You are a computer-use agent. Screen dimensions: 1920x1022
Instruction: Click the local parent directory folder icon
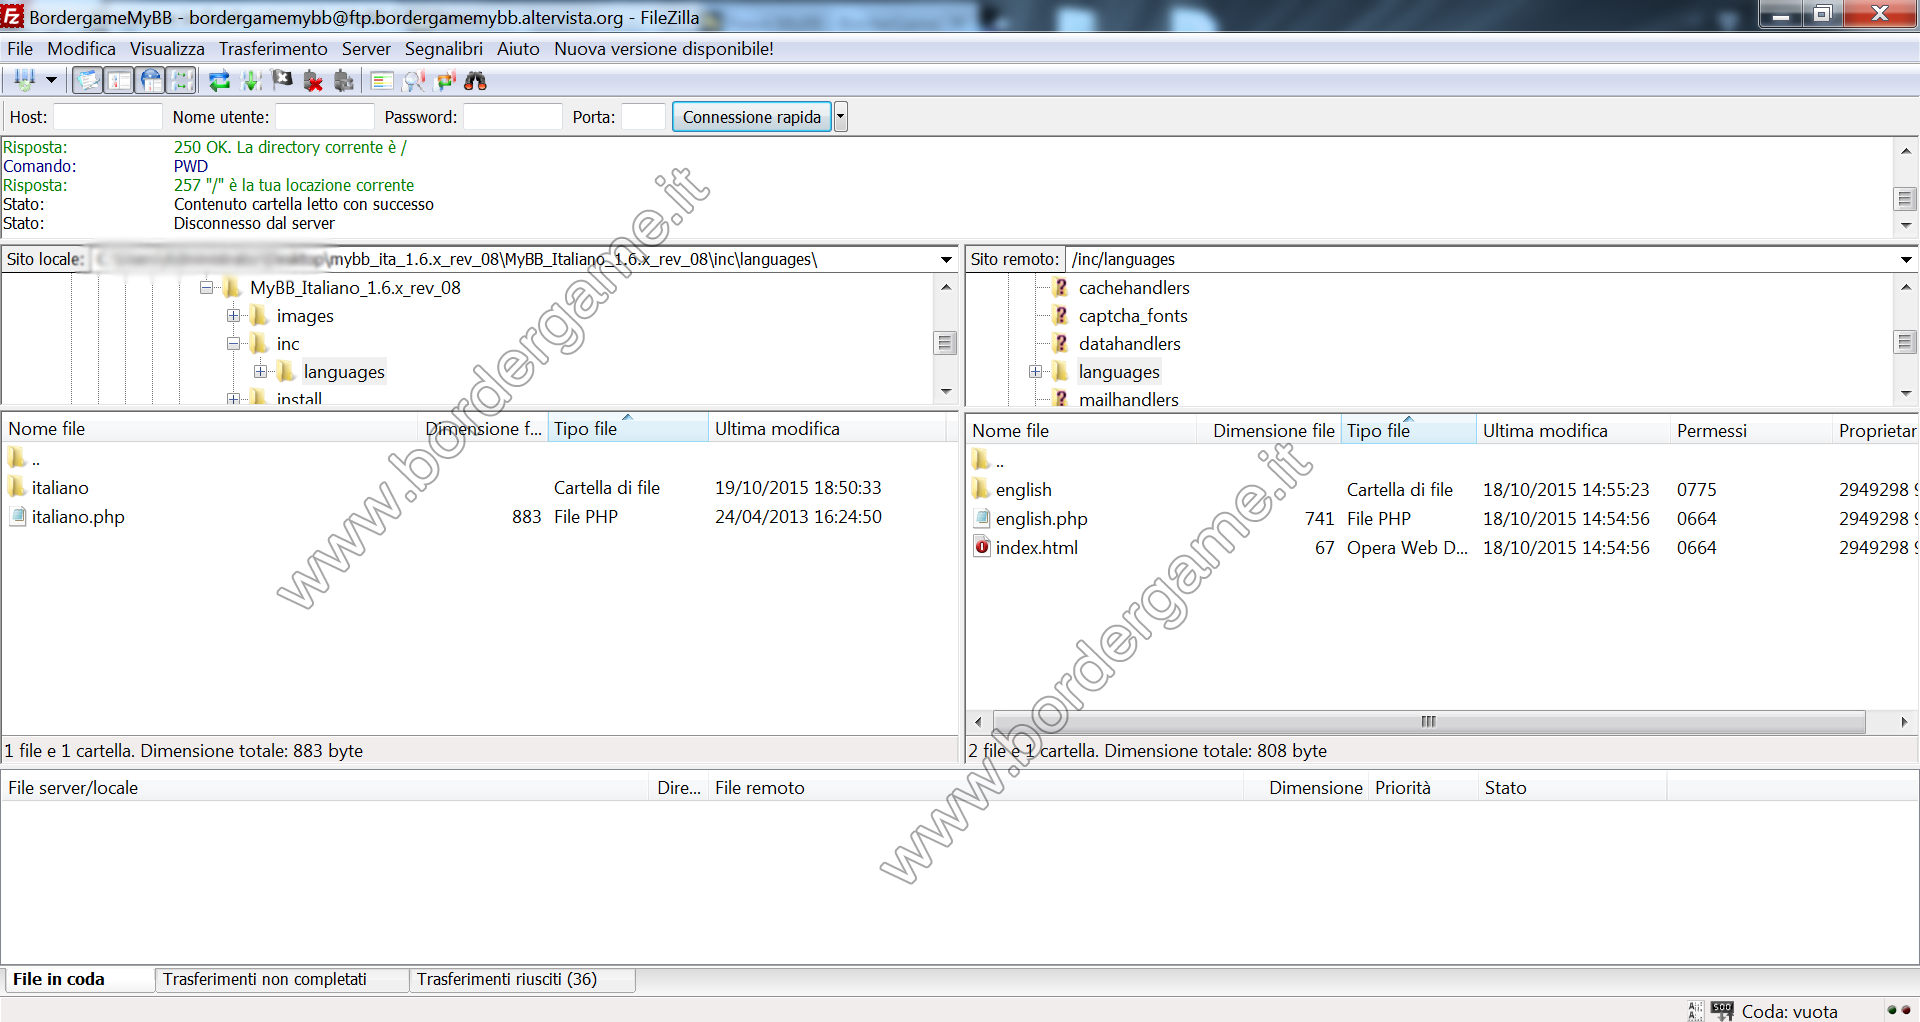(17, 458)
